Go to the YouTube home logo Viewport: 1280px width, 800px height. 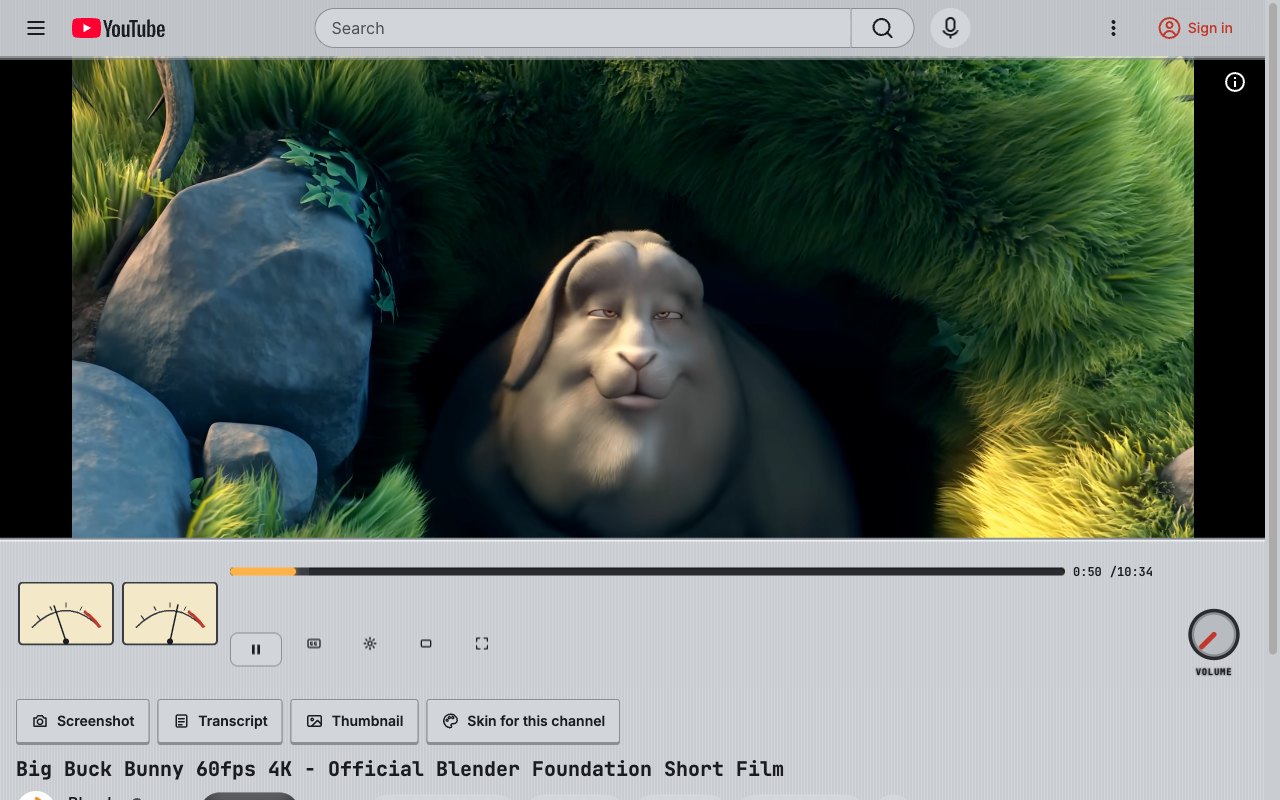(118, 29)
